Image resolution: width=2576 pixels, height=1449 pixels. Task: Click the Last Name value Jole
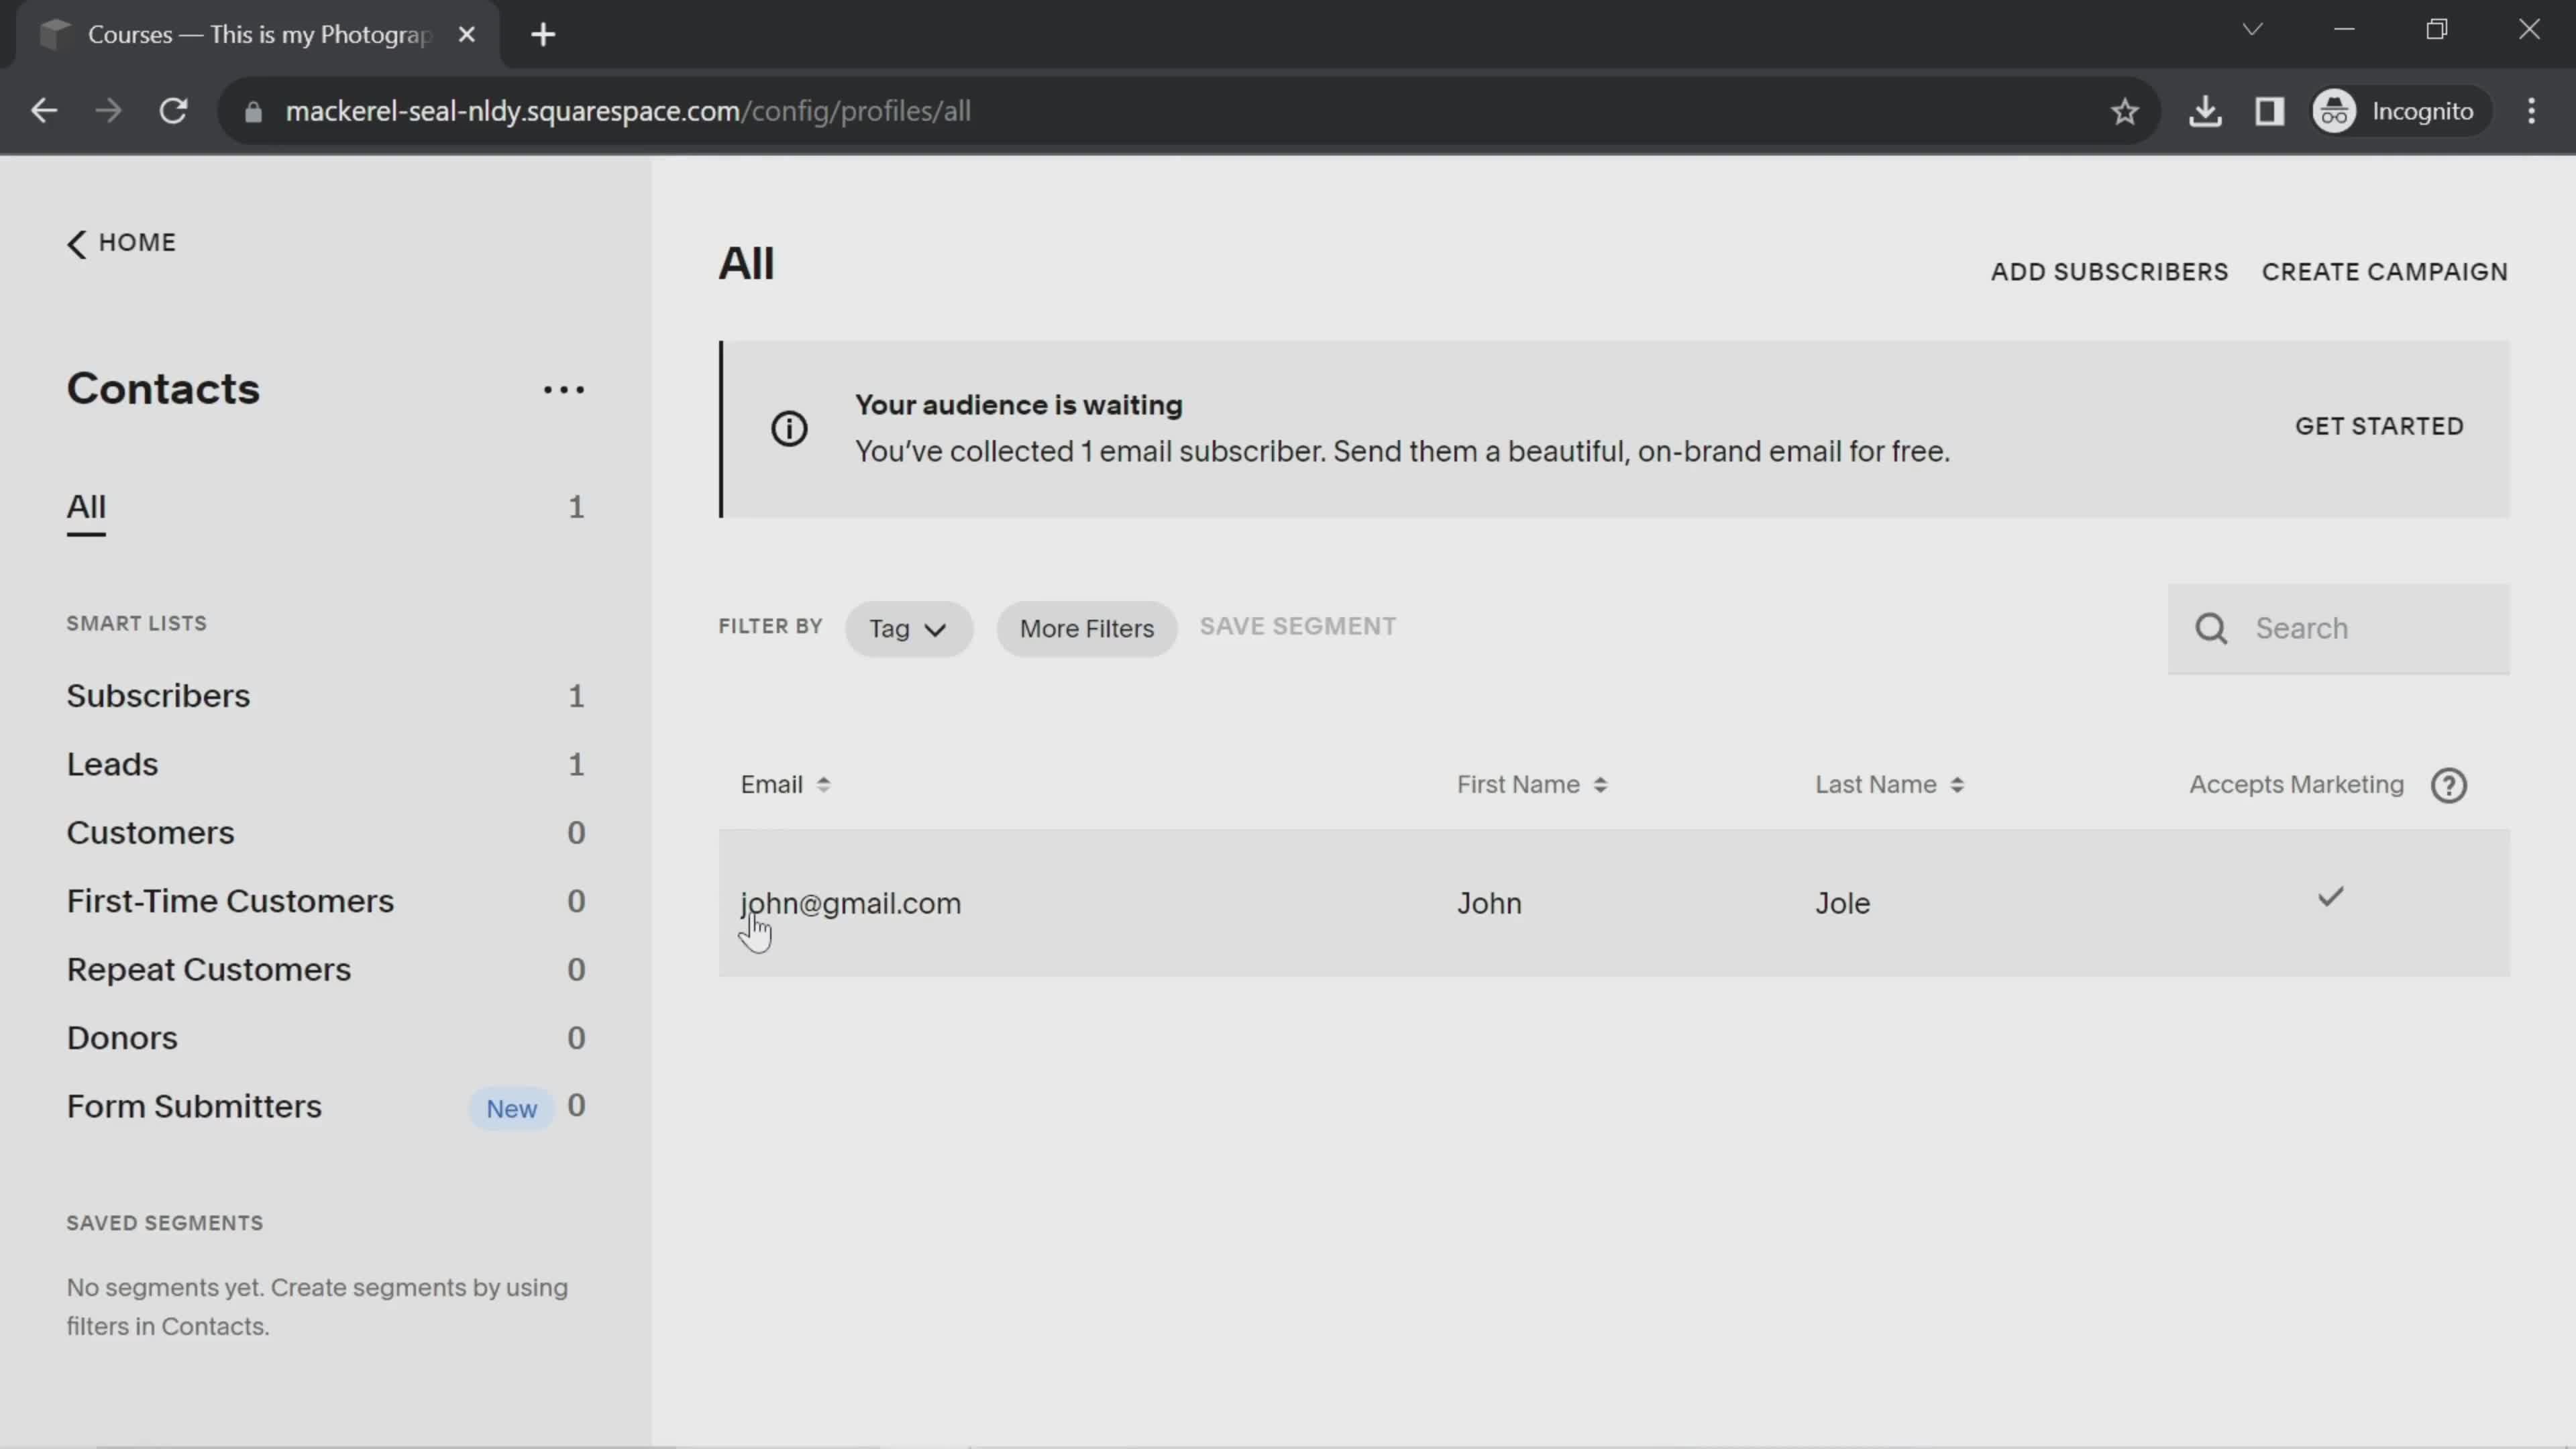coord(1842,904)
